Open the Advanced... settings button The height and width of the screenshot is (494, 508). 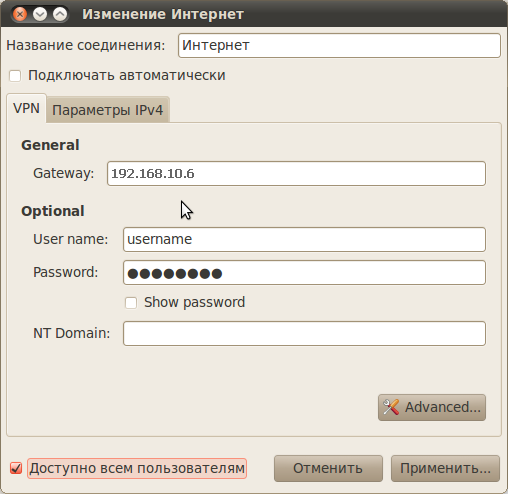pyautogui.click(x=432, y=407)
